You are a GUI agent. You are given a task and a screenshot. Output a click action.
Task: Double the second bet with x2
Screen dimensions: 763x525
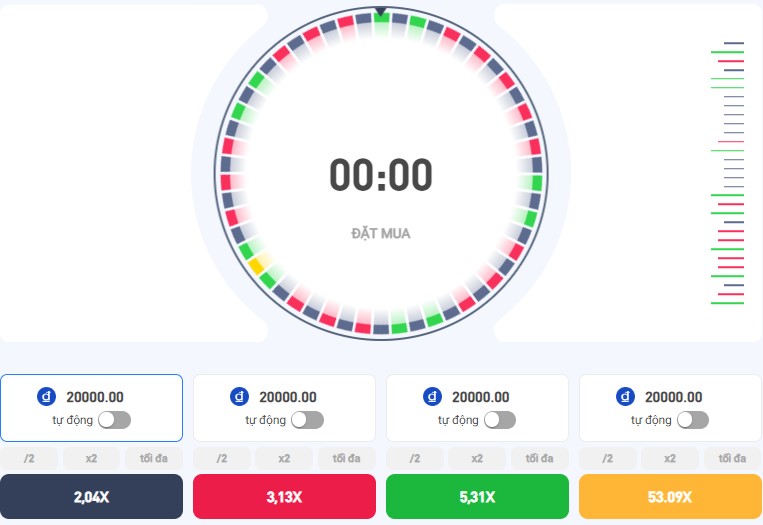(x=284, y=458)
